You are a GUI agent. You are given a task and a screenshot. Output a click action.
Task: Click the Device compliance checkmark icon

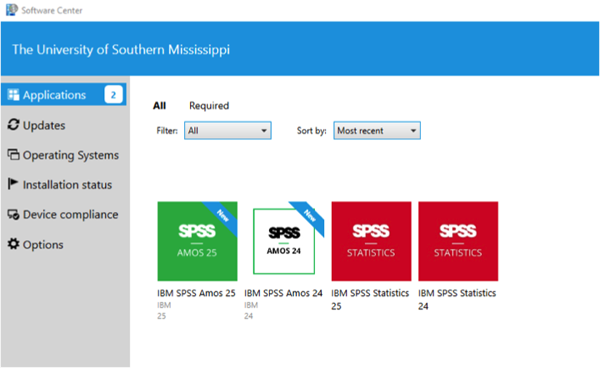(13, 215)
